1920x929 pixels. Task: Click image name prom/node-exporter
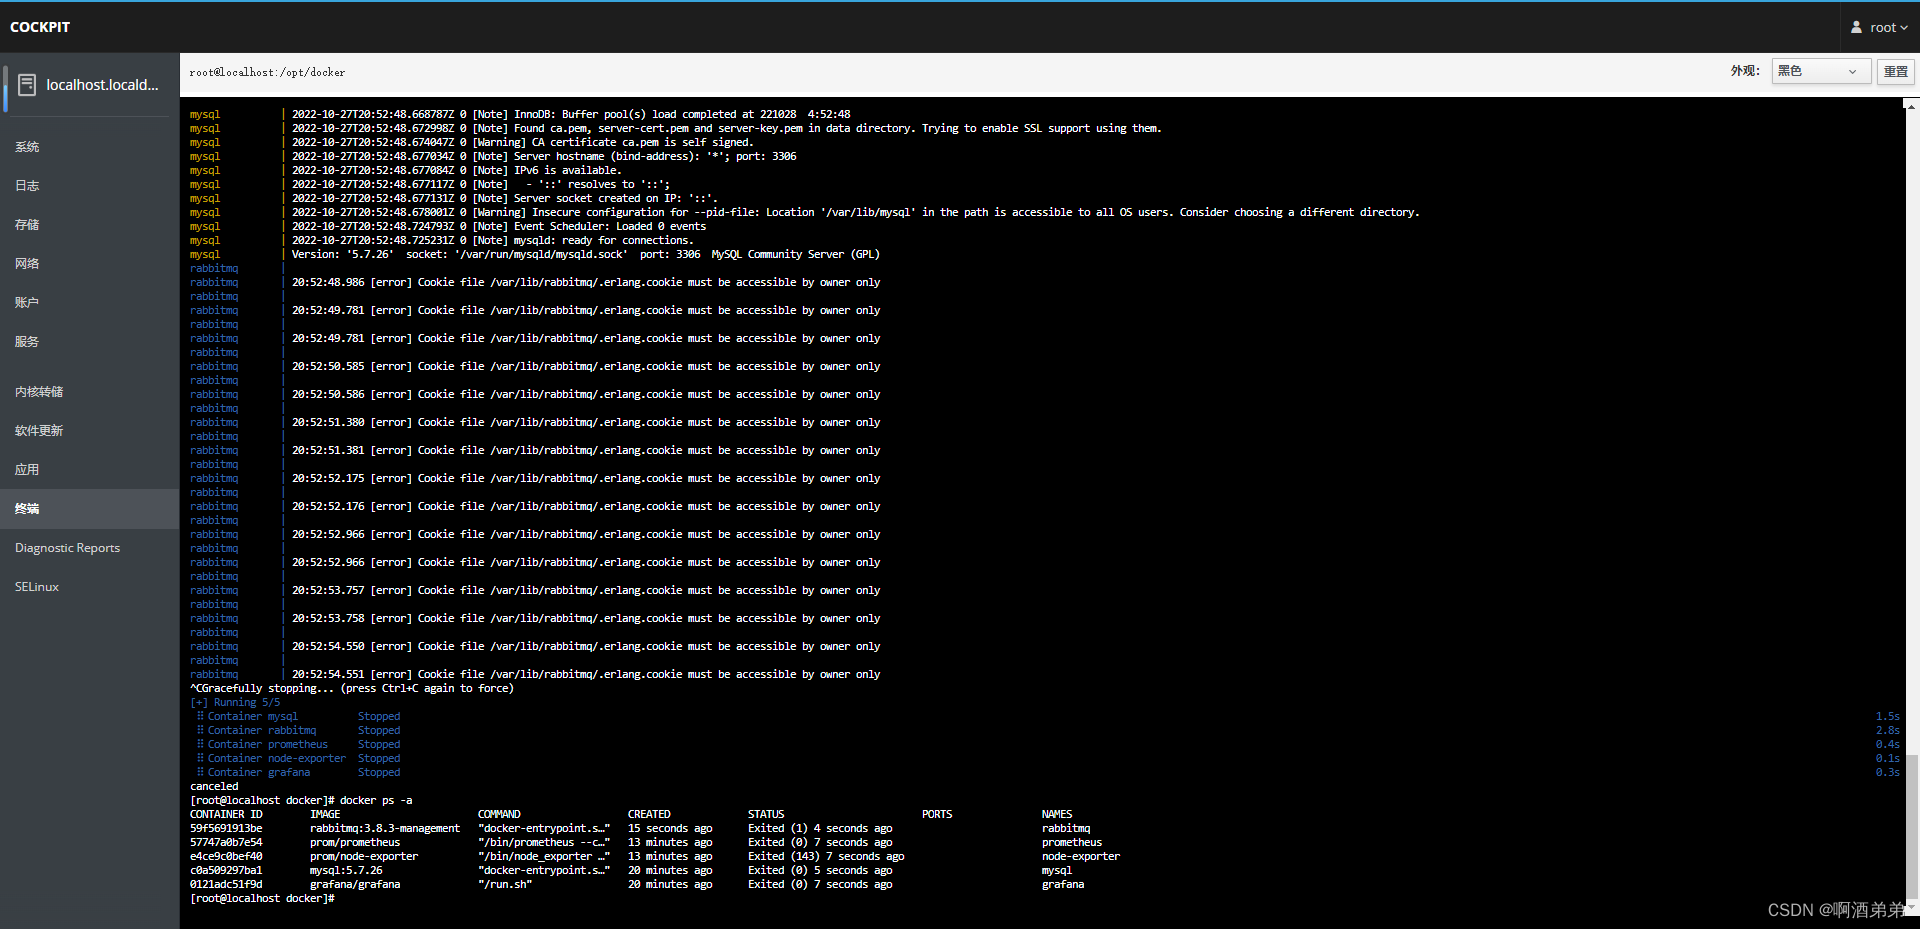(364, 856)
